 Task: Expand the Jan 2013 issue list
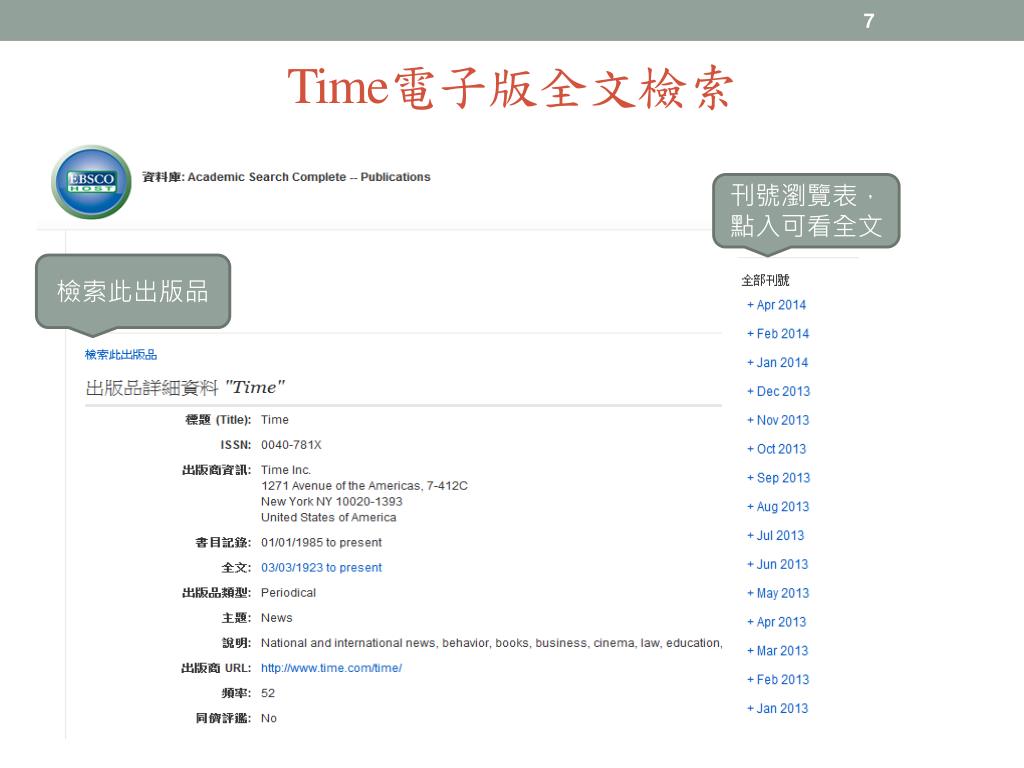[x=777, y=708]
